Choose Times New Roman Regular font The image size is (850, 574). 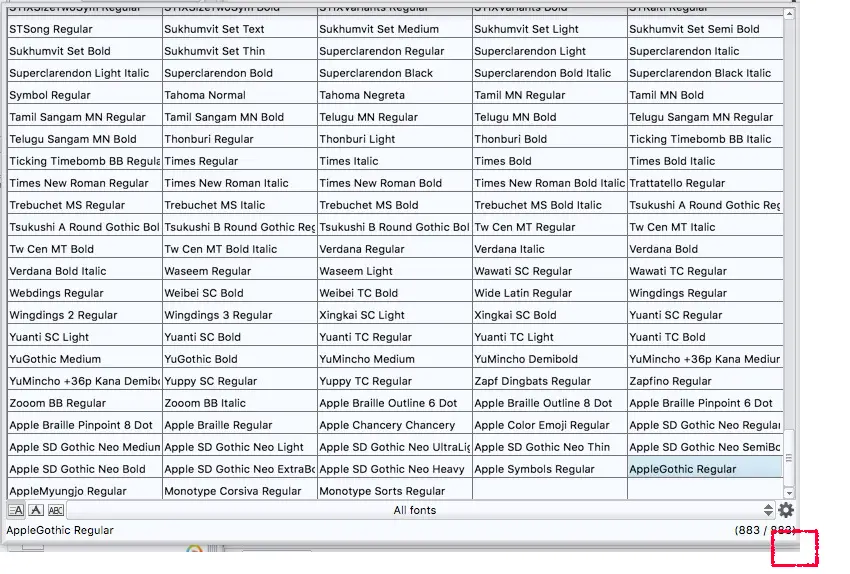point(85,183)
